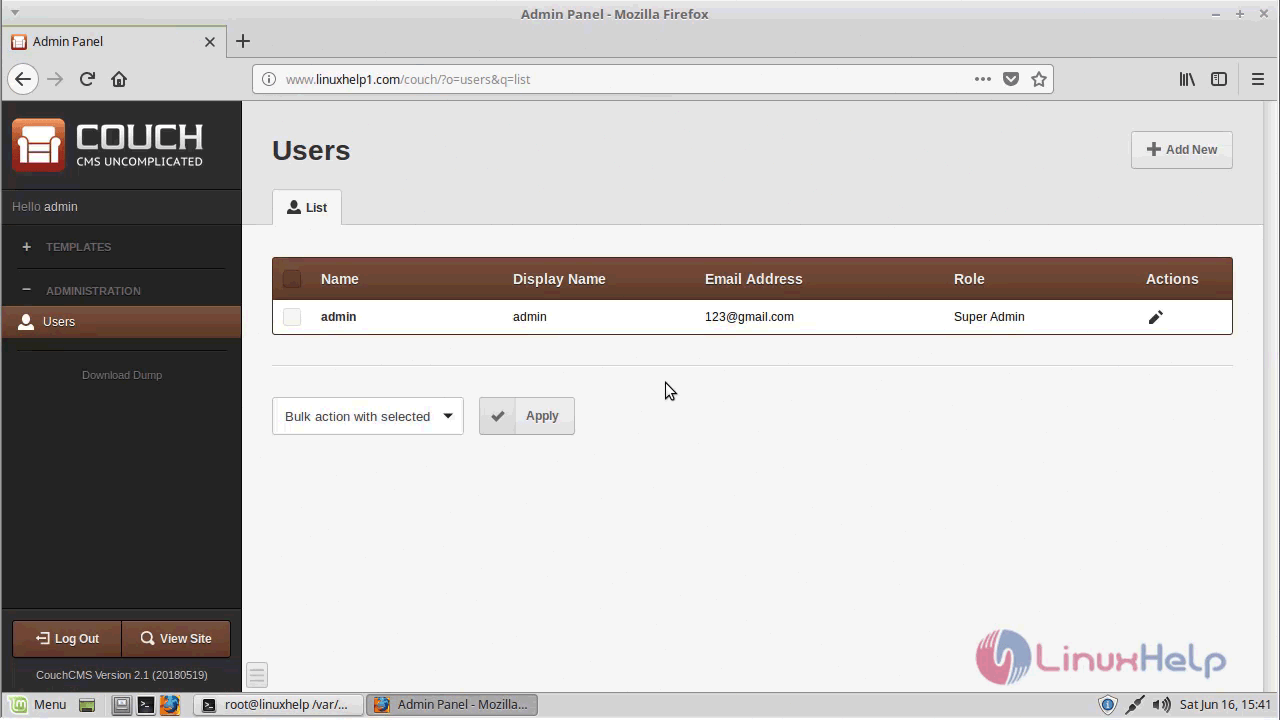
Task: Open the Mint Menu button
Action: (x=39, y=705)
